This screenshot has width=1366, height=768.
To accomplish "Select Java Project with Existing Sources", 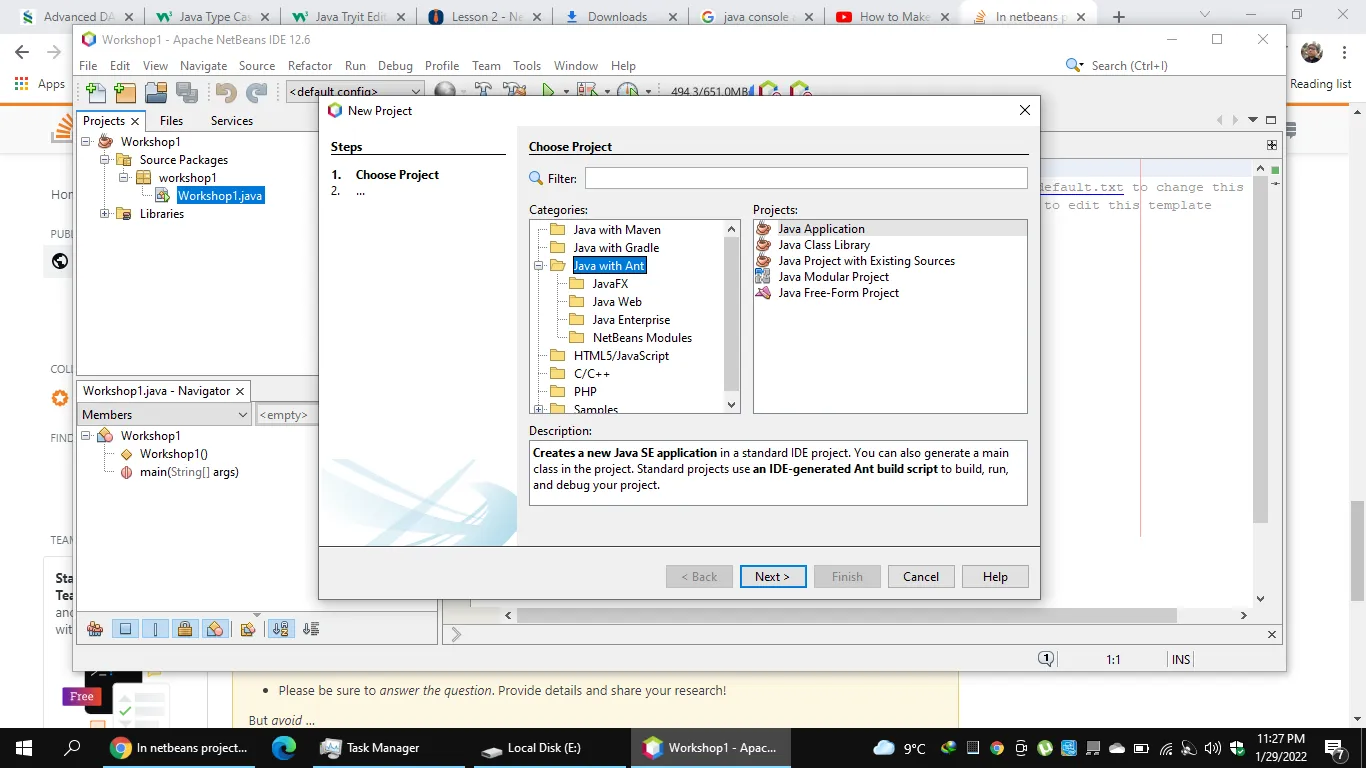I will coord(866,261).
